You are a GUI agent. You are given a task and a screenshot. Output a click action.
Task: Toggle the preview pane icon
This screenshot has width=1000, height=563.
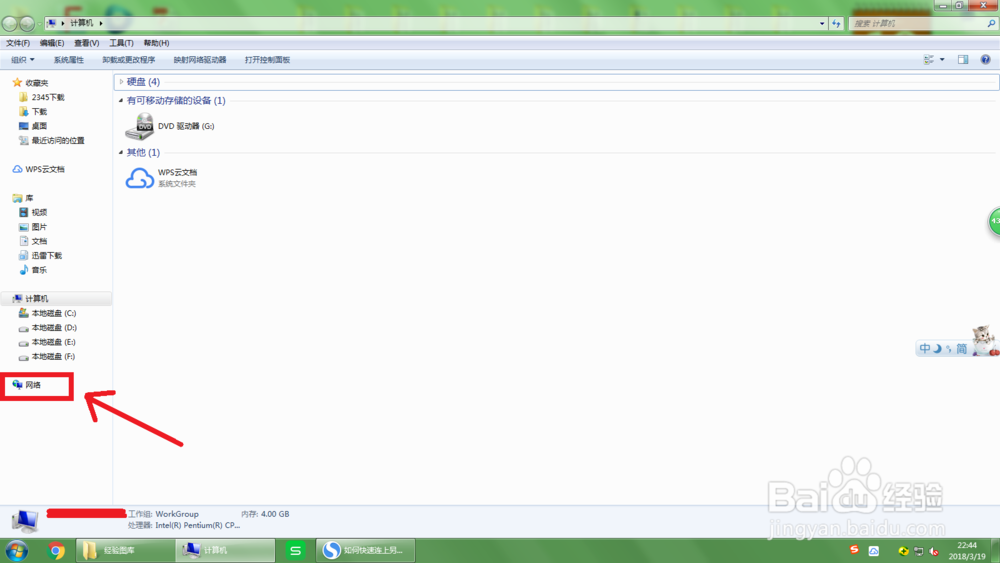point(963,59)
